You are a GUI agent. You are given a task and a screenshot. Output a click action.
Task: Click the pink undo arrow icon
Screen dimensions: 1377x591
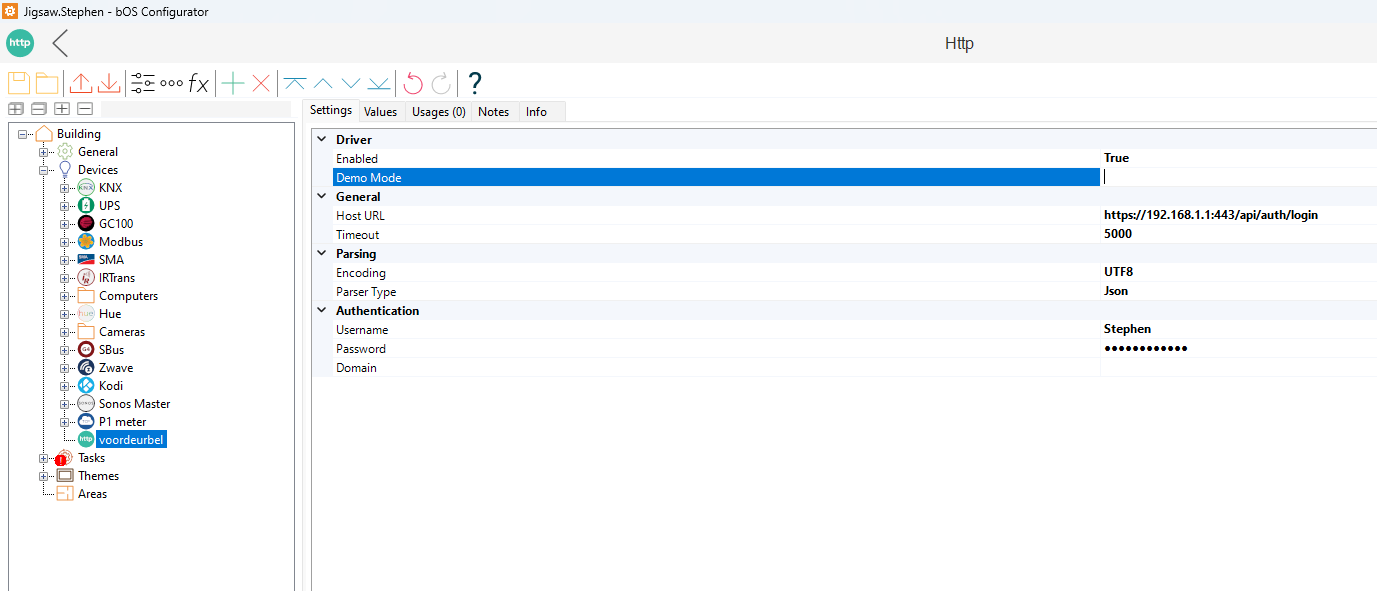[x=413, y=83]
